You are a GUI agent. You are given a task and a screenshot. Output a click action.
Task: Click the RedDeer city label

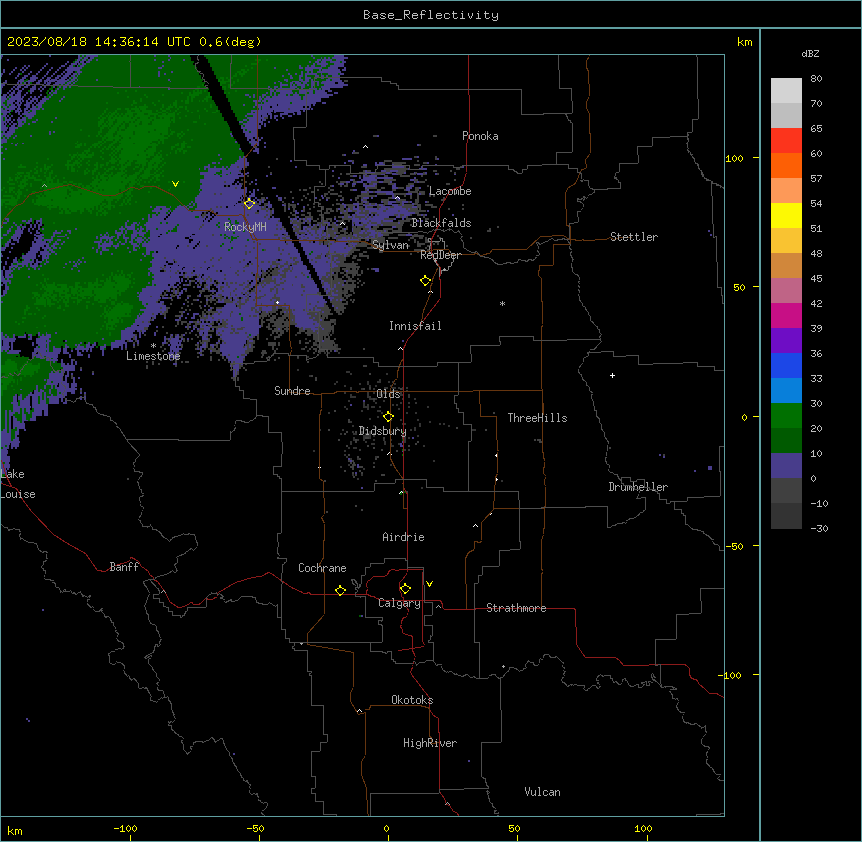pos(440,255)
